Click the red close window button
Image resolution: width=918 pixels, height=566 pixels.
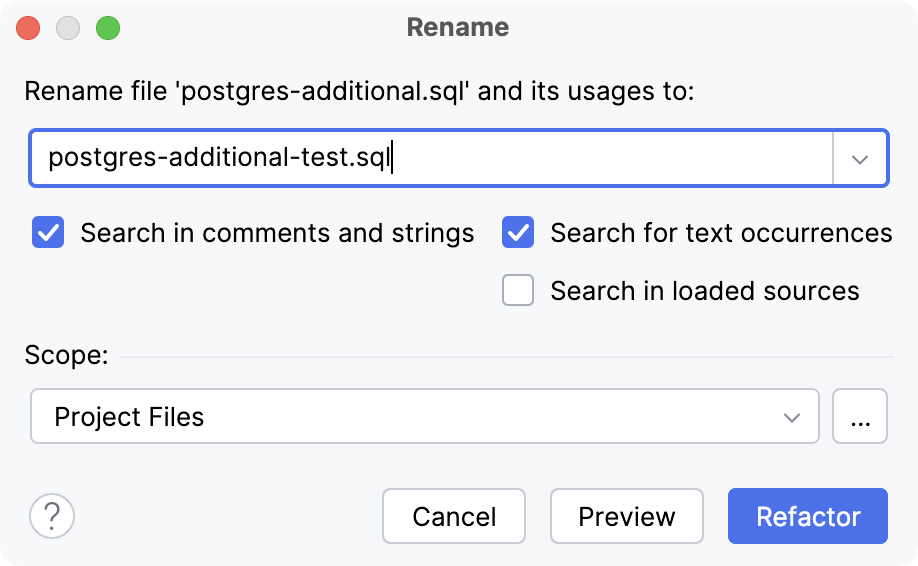[28, 28]
